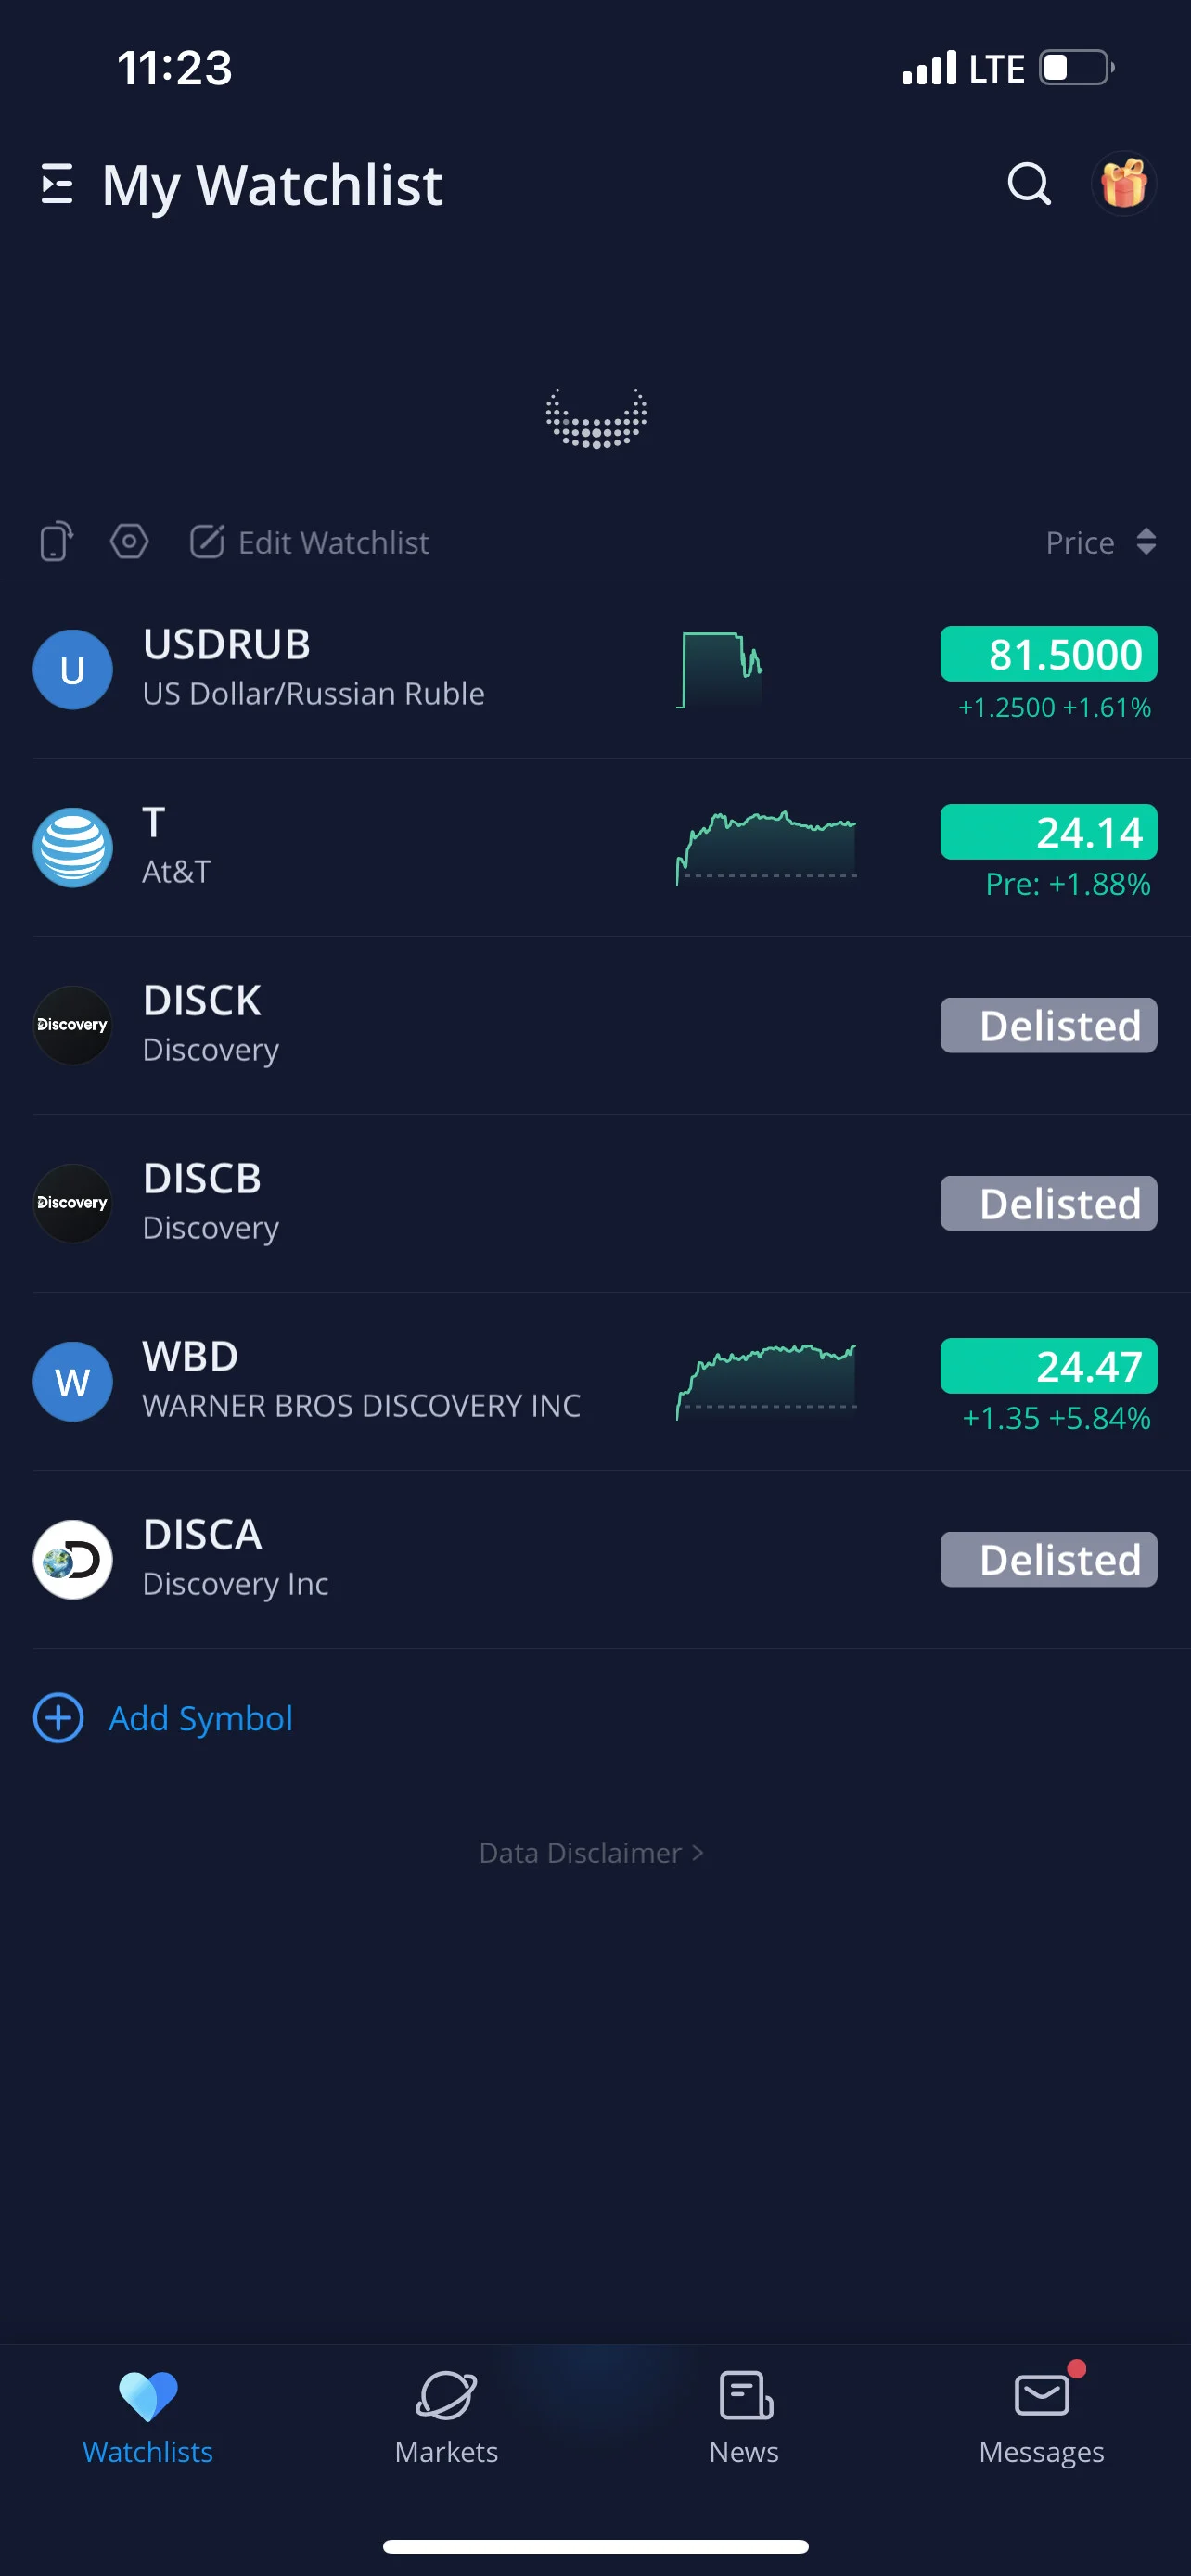Expand the Data Disclaimer chevron
This screenshot has width=1191, height=2576.
[x=698, y=1853]
